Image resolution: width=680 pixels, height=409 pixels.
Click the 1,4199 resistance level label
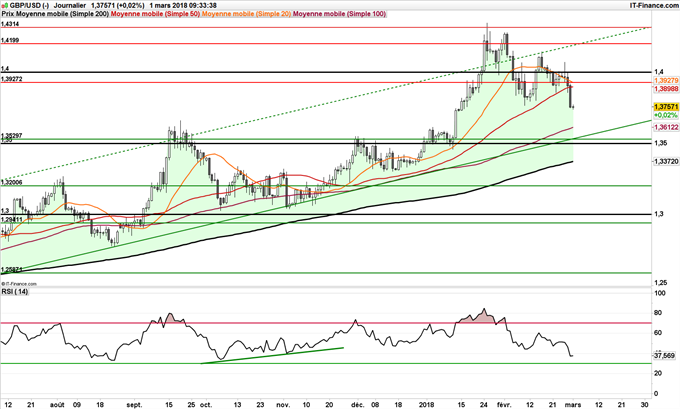point(10,40)
